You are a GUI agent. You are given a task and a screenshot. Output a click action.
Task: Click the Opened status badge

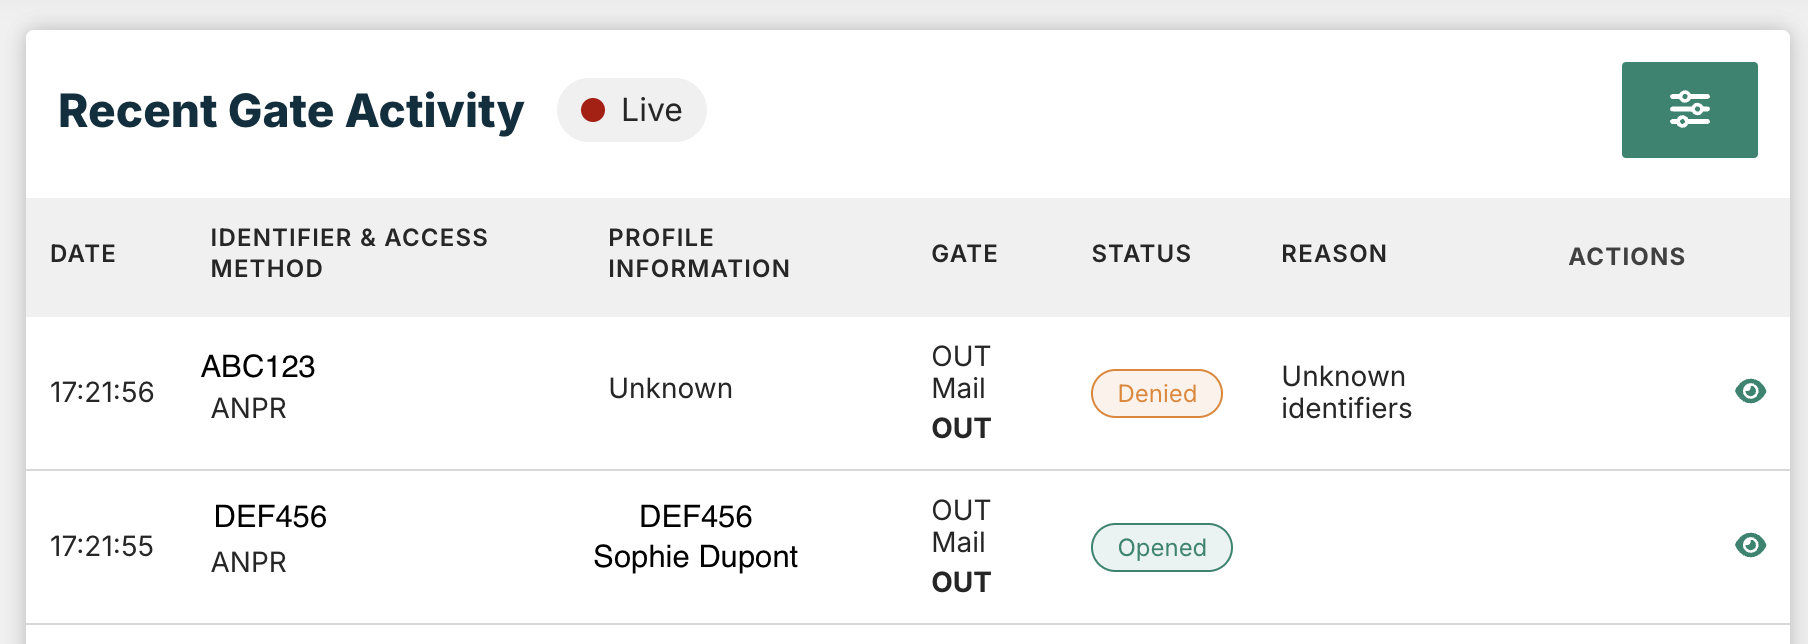1162,547
